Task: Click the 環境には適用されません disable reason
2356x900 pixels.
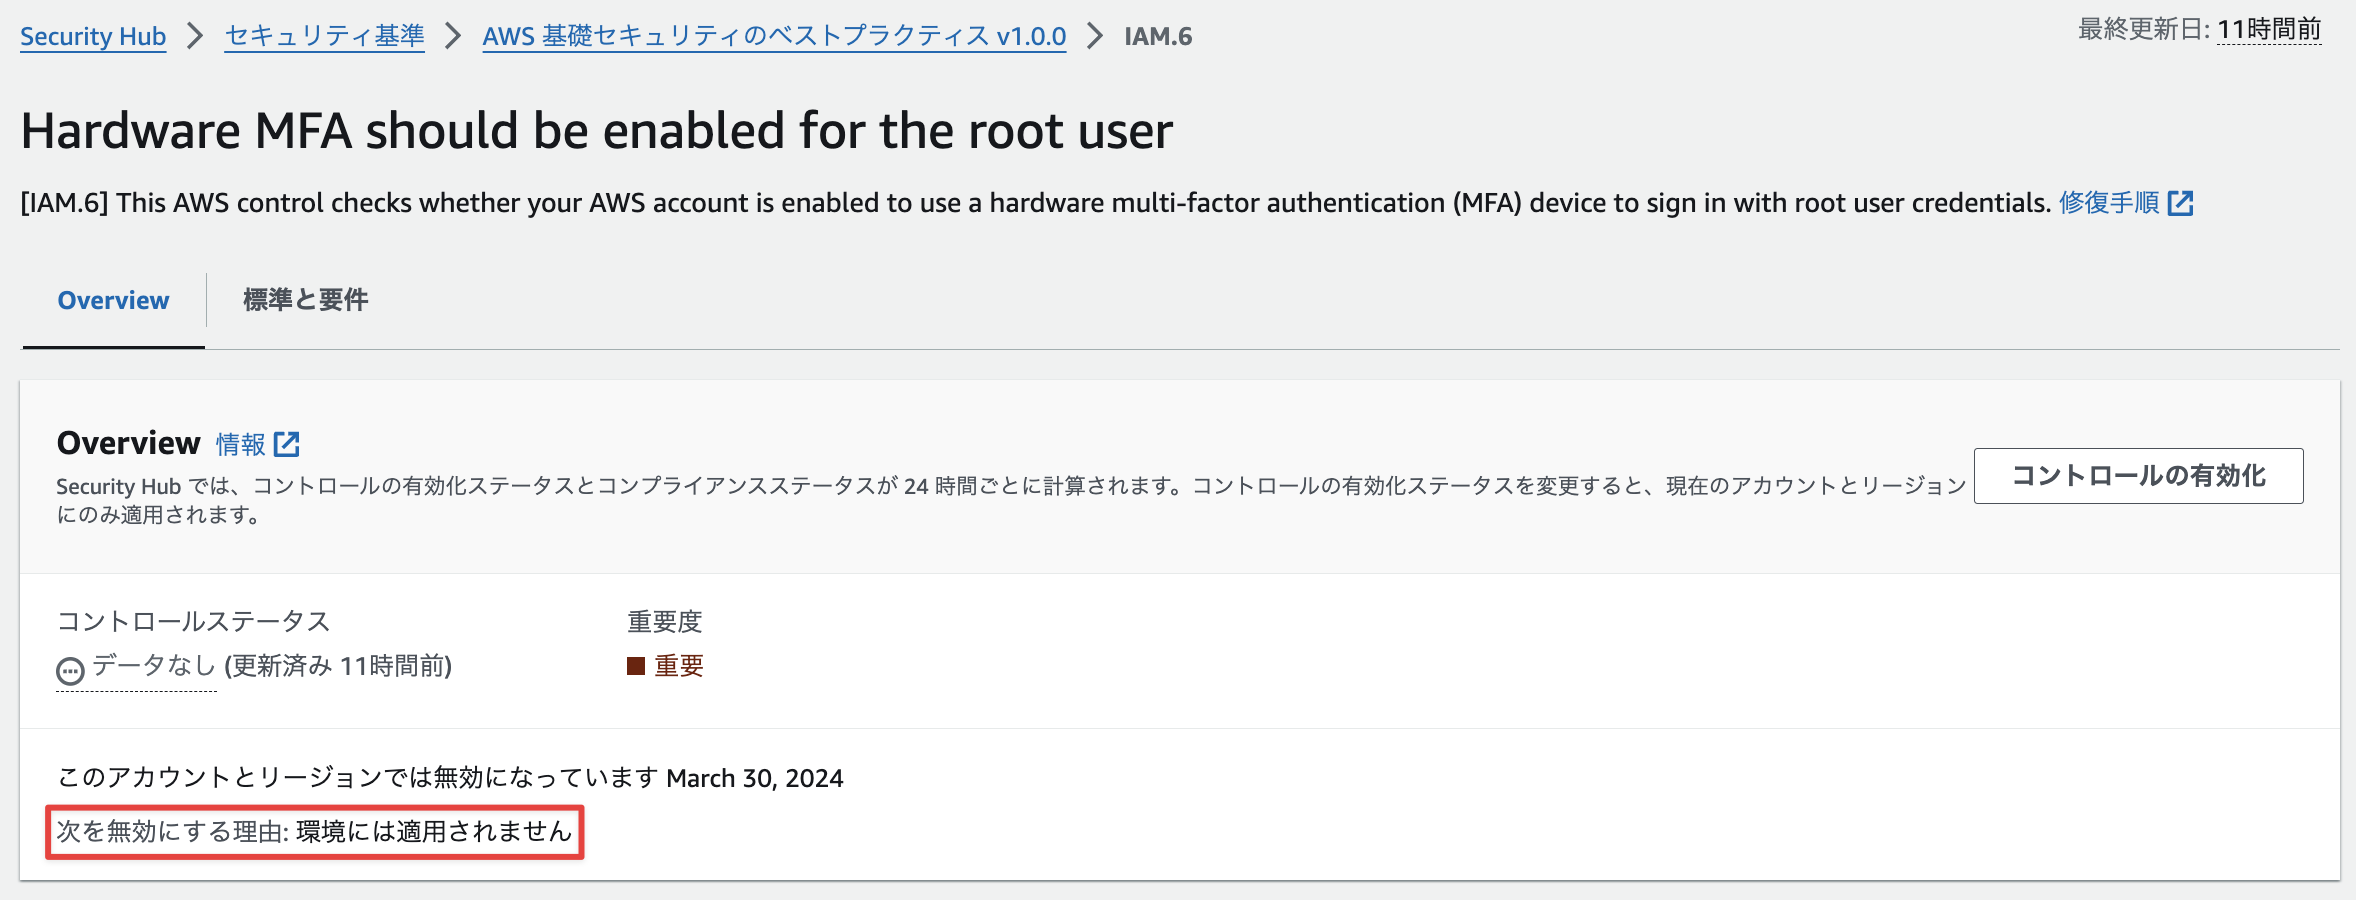Action: click(434, 832)
